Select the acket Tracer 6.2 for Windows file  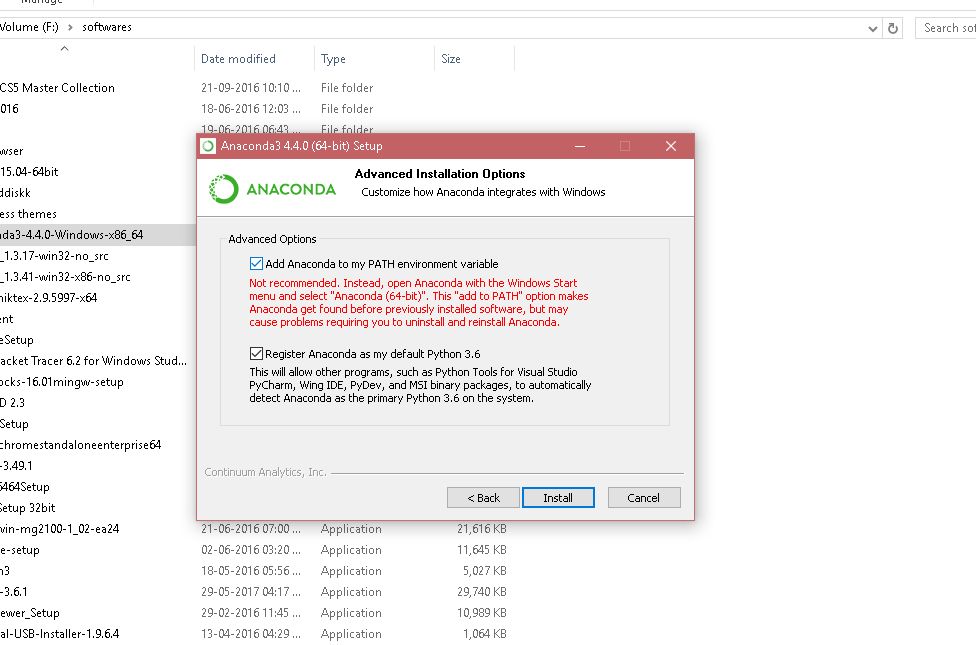point(93,361)
